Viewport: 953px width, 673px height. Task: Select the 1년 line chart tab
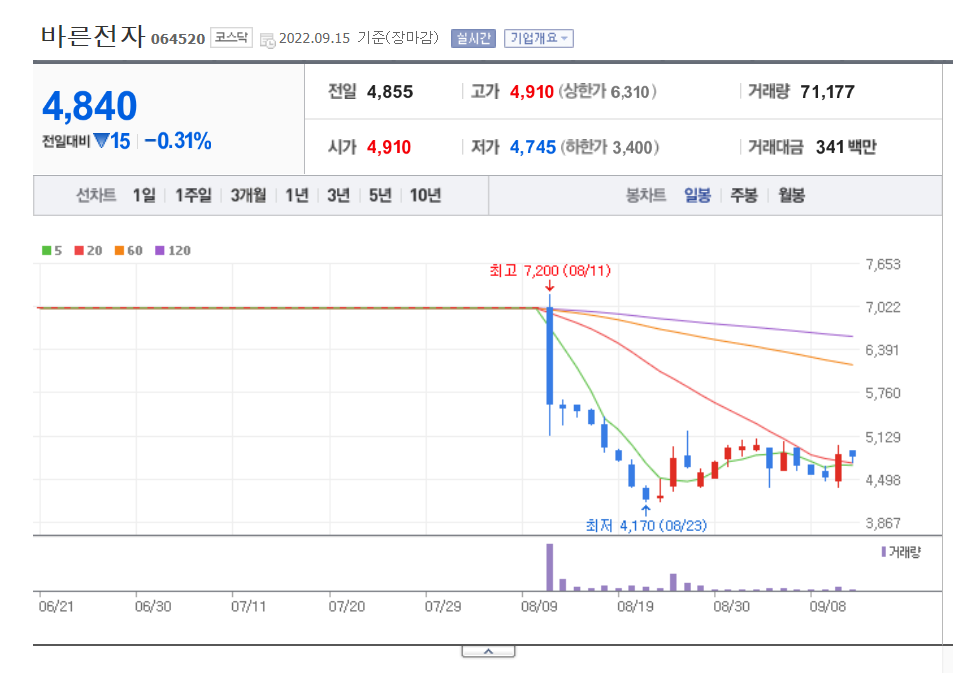pyautogui.click(x=297, y=195)
